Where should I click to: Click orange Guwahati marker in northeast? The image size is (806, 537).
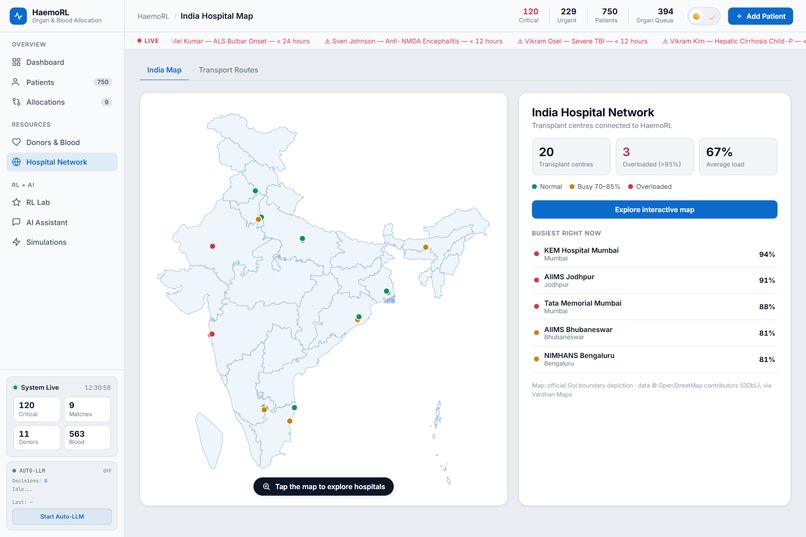pos(426,247)
